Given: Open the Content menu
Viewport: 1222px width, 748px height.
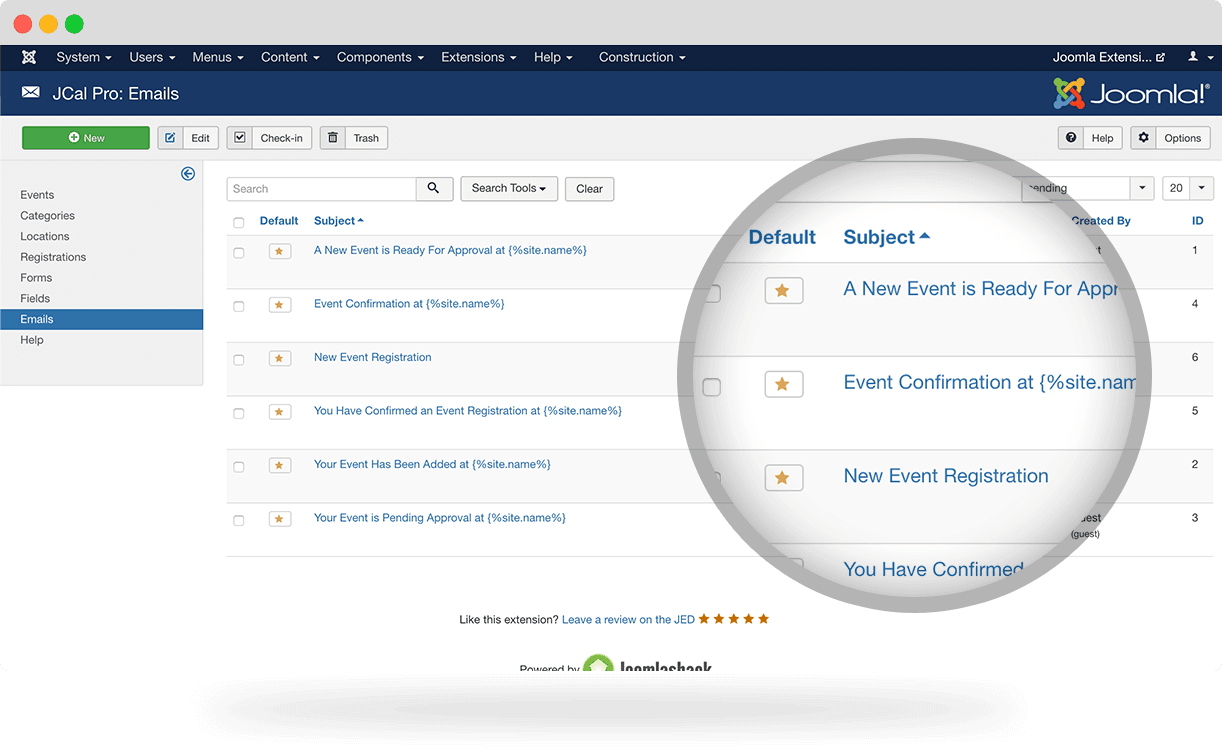Looking at the screenshot, I should pyautogui.click(x=290, y=57).
